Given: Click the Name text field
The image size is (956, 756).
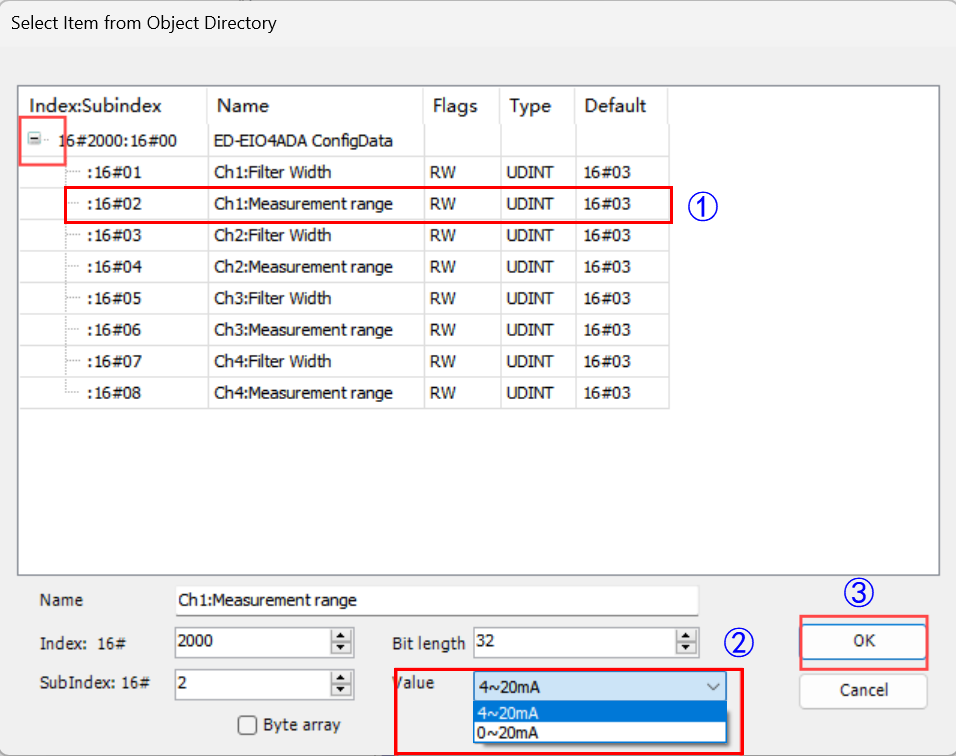Looking at the screenshot, I should 435,600.
